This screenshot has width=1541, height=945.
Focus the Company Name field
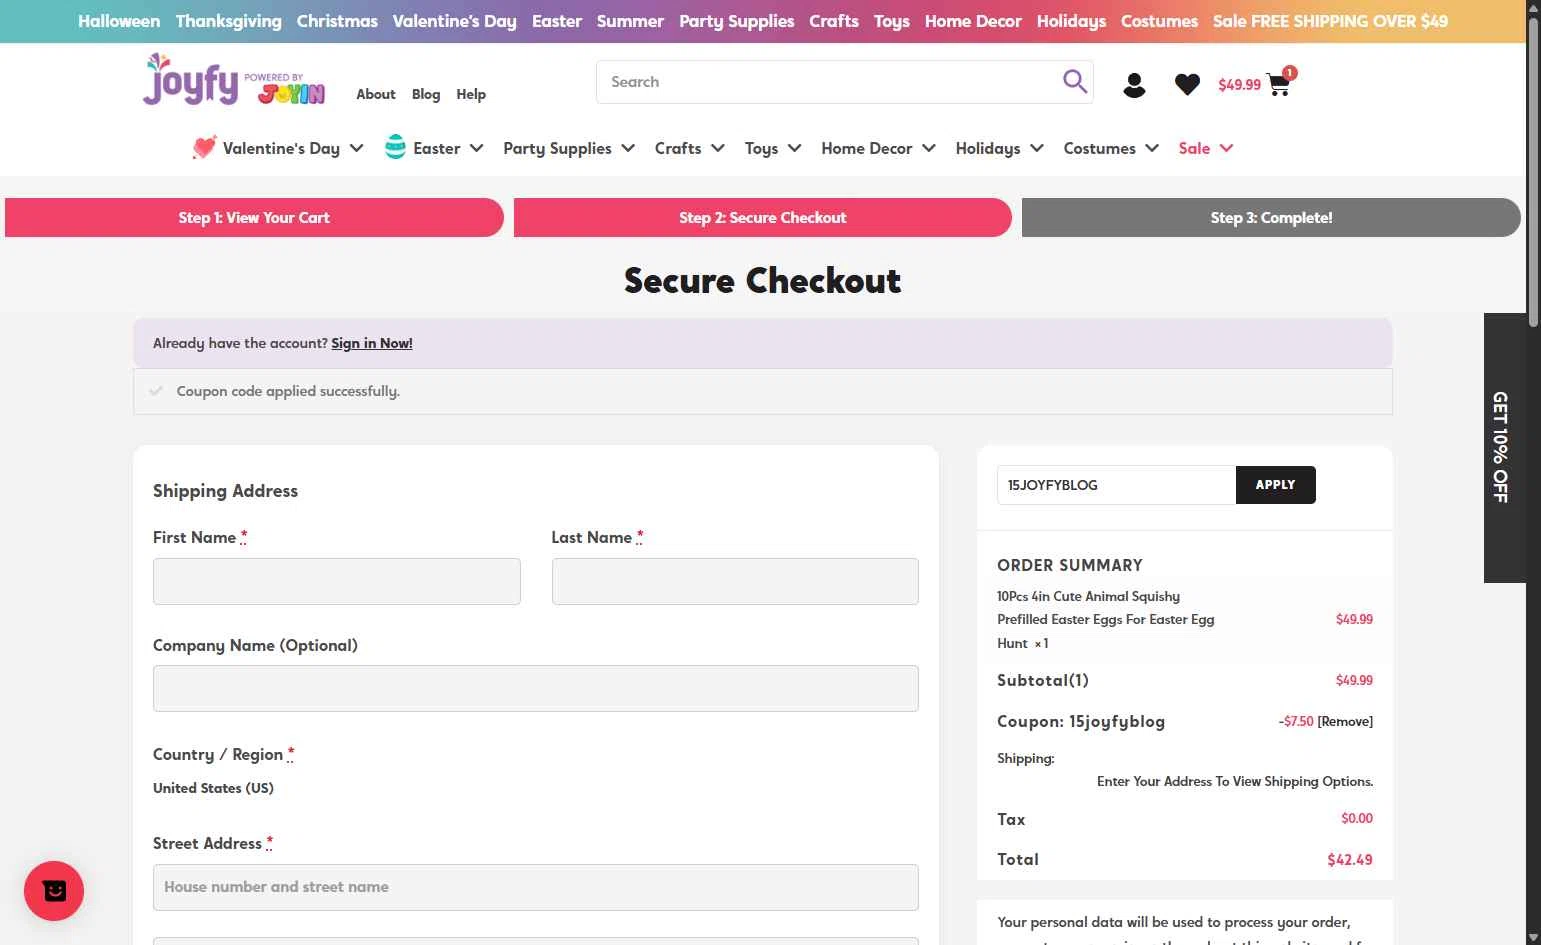coord(536,688)
